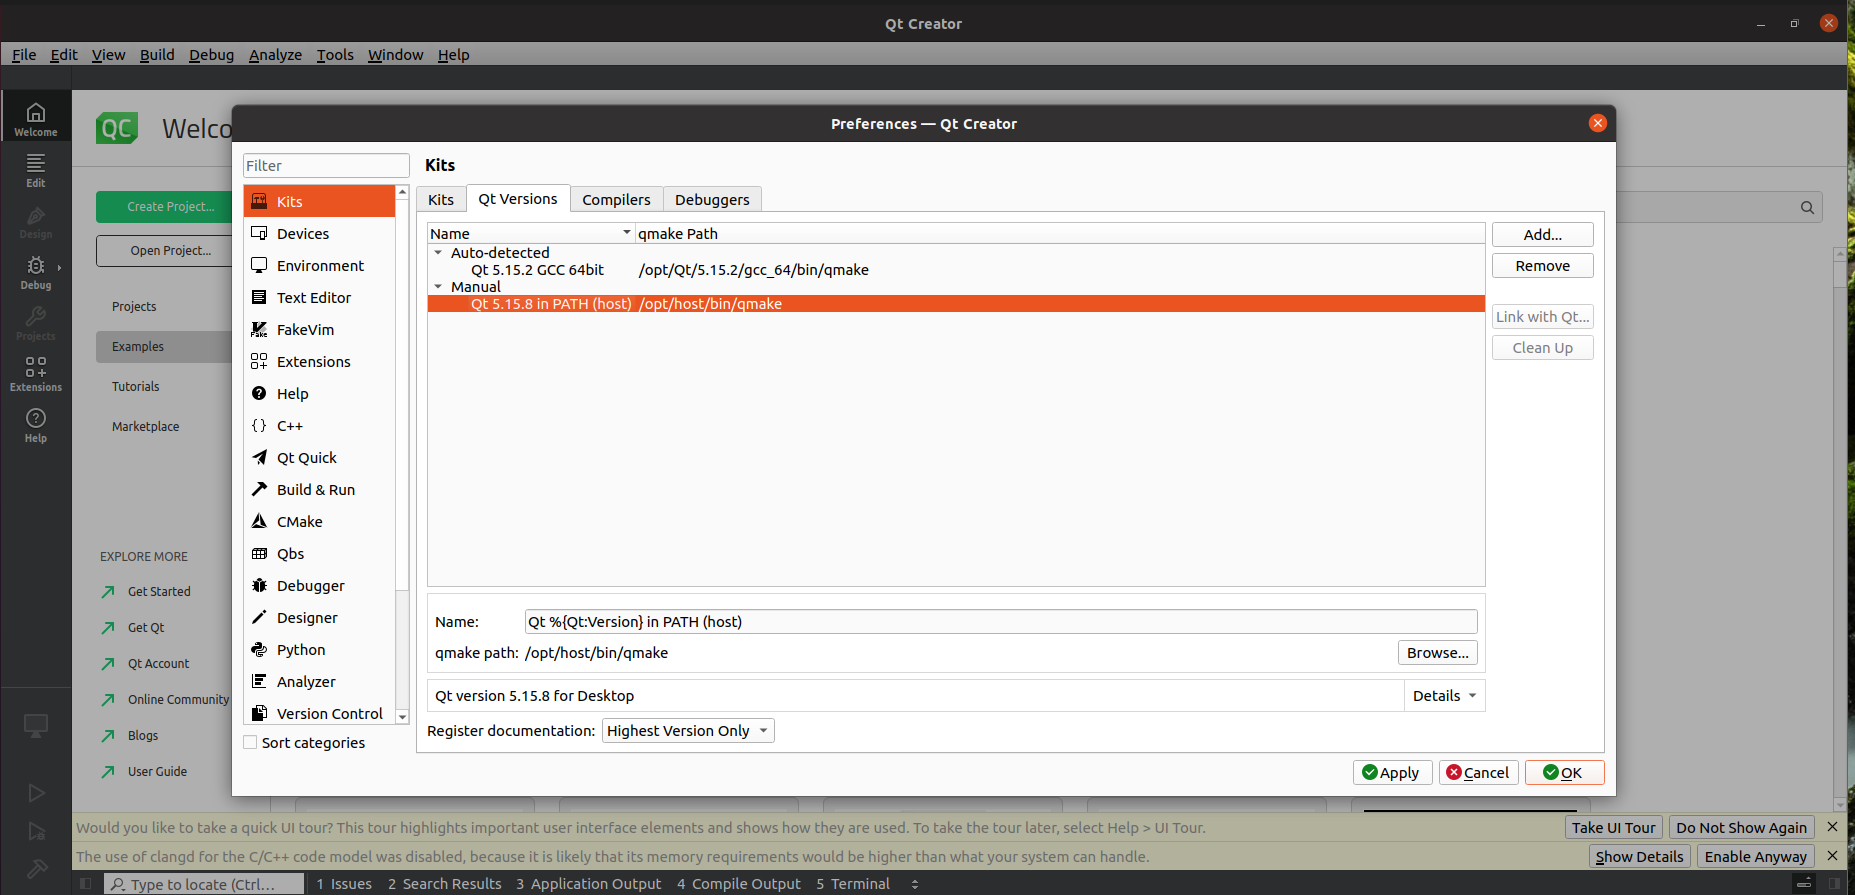
Task: Select the Qt 5.15.2 GCC 64bit row
Action: point(537,270)
